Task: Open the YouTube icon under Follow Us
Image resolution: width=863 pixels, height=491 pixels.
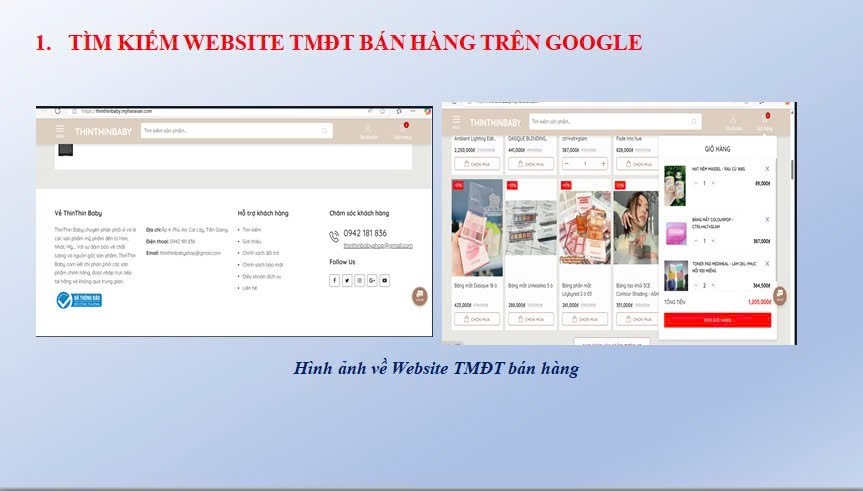Action: click(384, 280)
